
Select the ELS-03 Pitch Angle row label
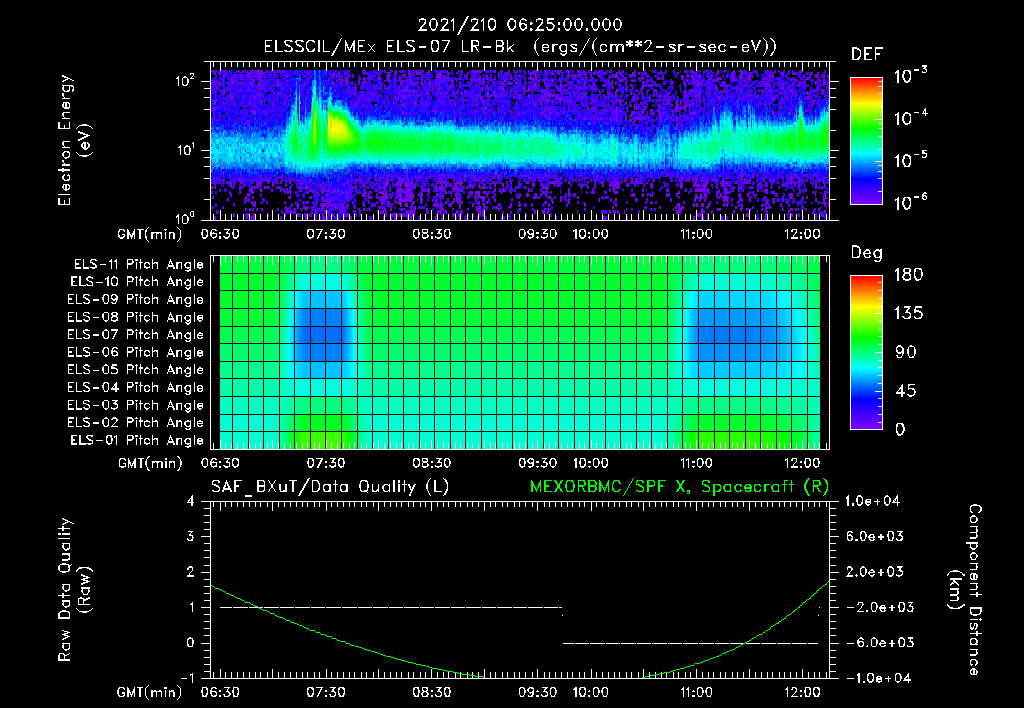pyautogui.click(x=135, y=405)
